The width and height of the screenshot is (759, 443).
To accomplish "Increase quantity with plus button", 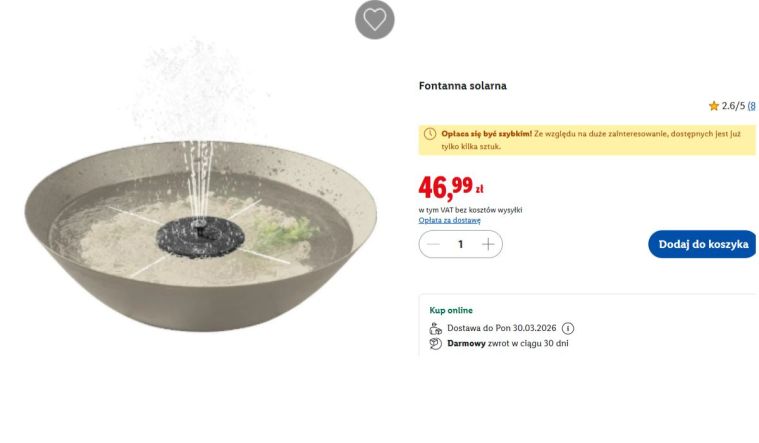I will pos(488,244).
